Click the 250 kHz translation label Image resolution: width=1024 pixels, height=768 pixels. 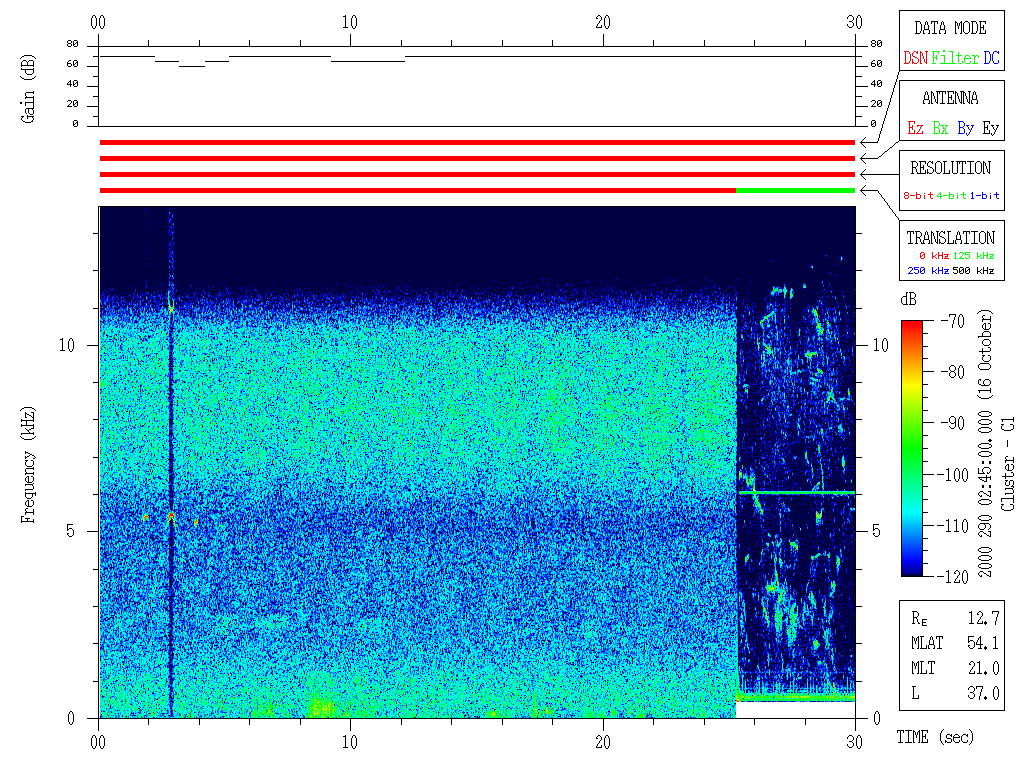(926, 270)
